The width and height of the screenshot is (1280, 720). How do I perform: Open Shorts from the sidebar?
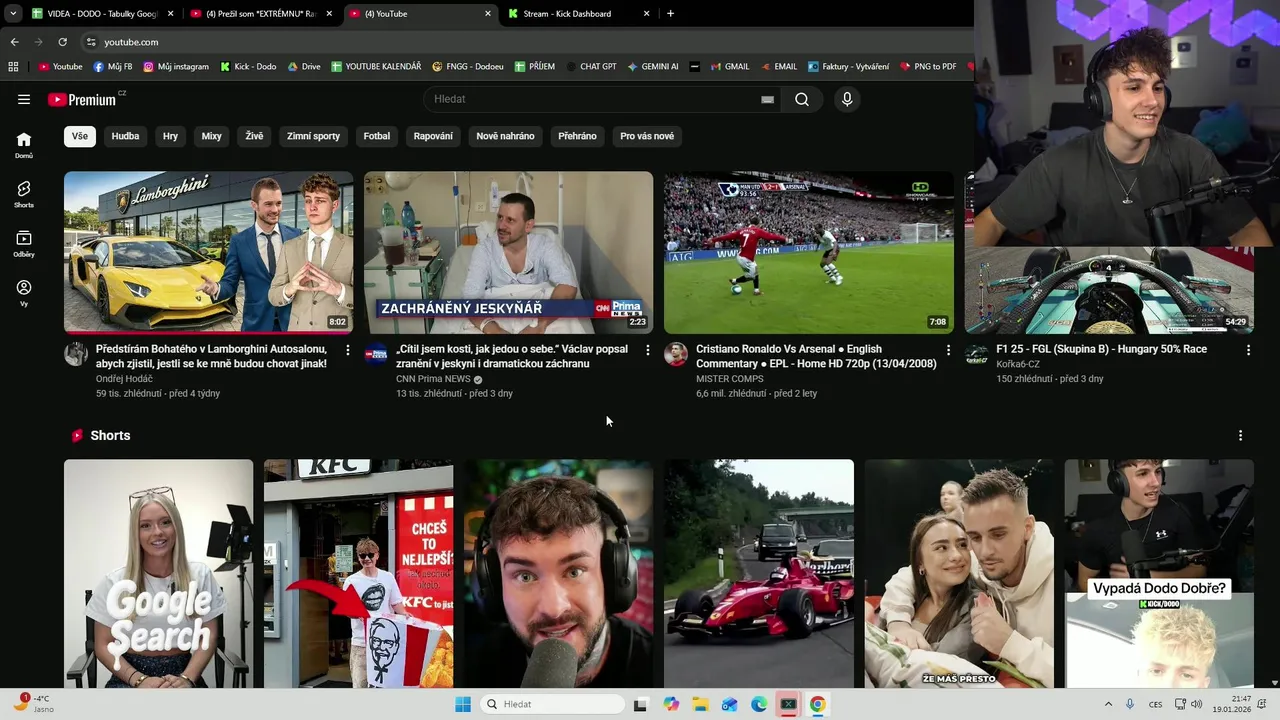[x=24, y=194]
